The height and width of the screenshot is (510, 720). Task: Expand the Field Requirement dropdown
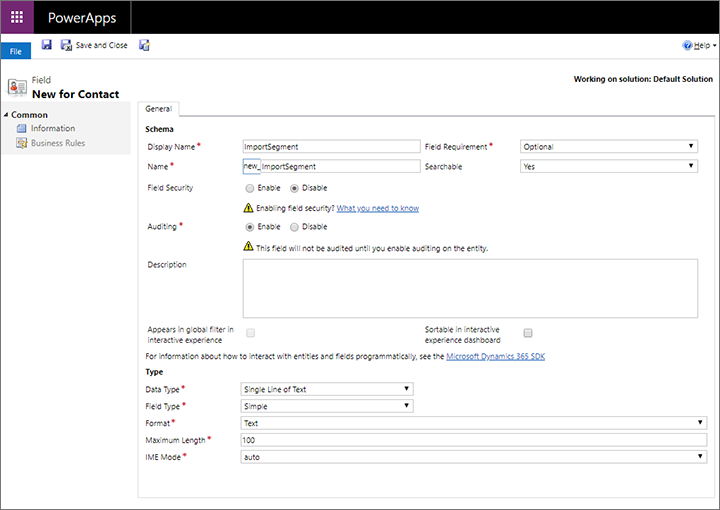point(608,147)
